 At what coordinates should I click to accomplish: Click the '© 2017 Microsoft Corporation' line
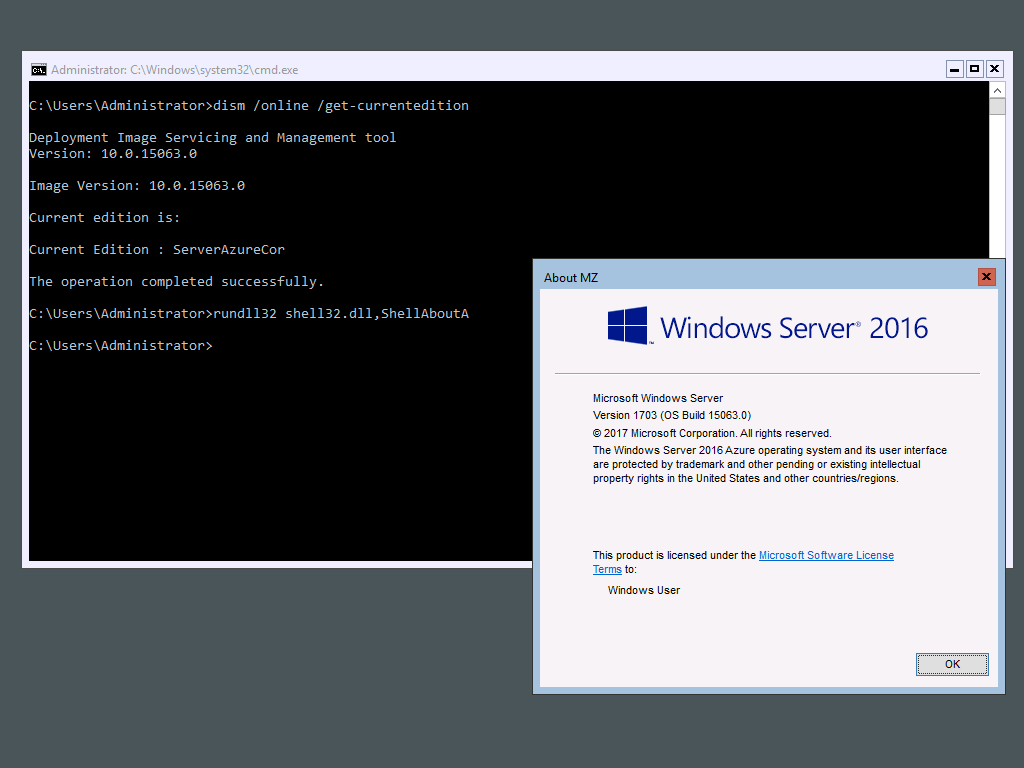[712, 434]
